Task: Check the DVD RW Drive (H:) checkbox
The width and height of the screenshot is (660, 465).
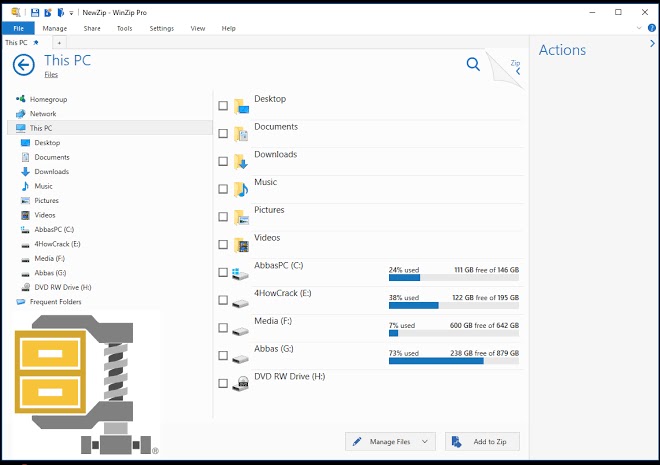Action: coord(223,383)
